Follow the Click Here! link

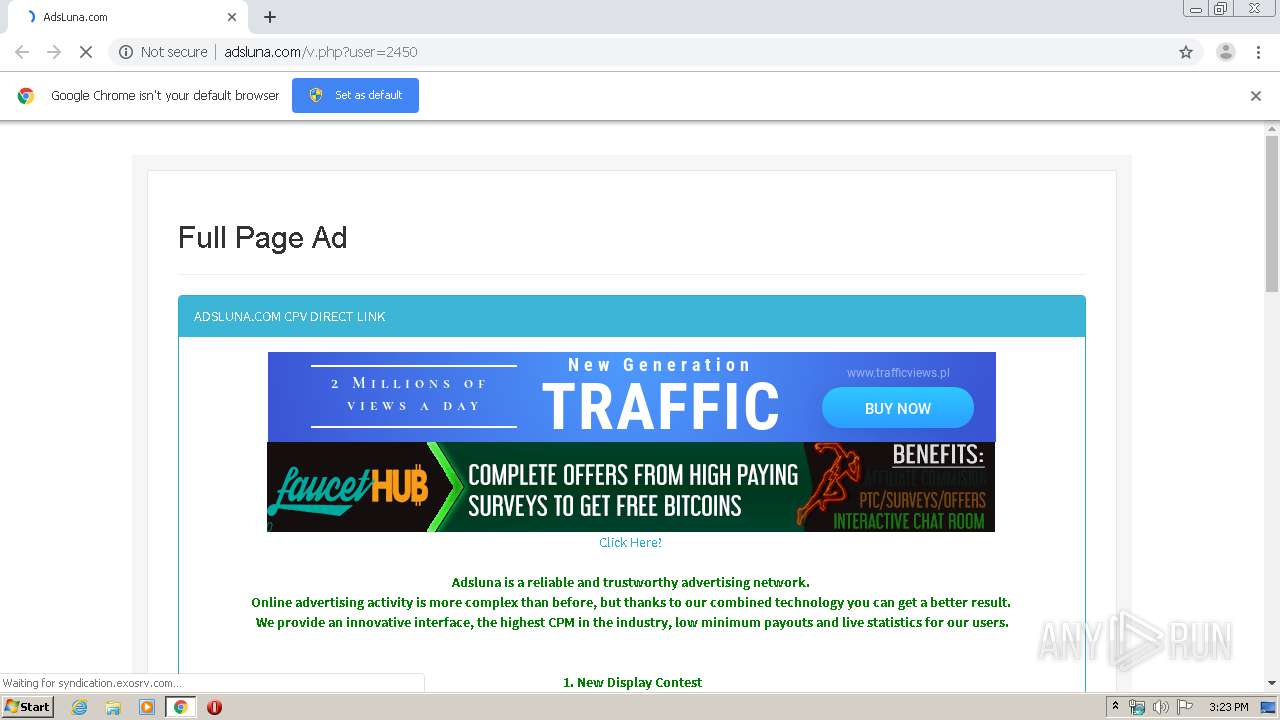coord(630,543)
